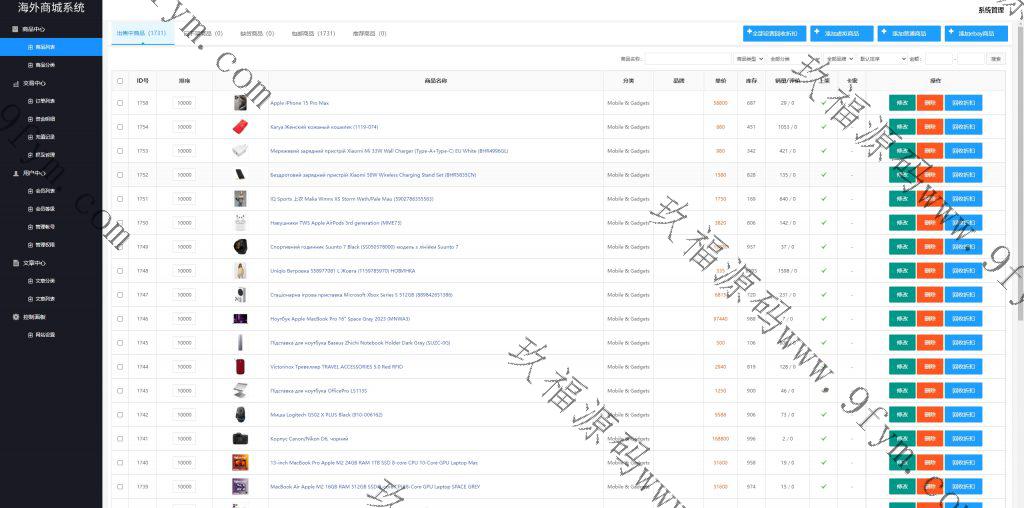Check the box for product ID 1758
This screenshot has height=508, width=1024.
pyautogui.click(x=120, y=103)
